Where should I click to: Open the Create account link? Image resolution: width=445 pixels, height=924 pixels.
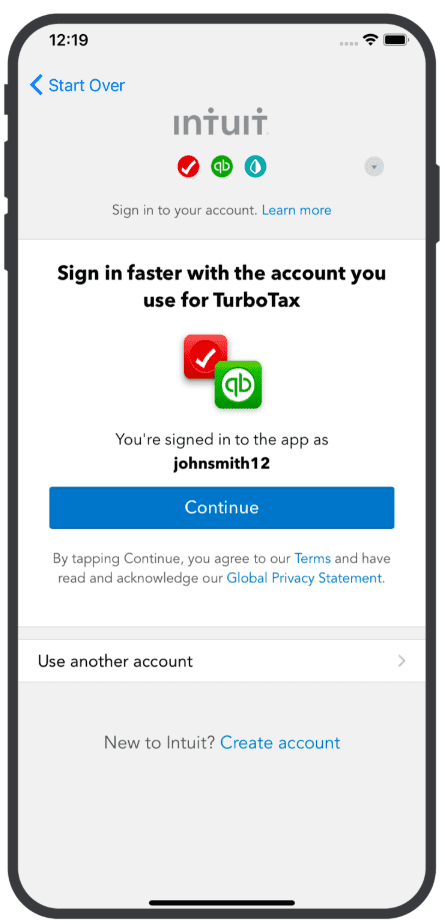[280, 742]
